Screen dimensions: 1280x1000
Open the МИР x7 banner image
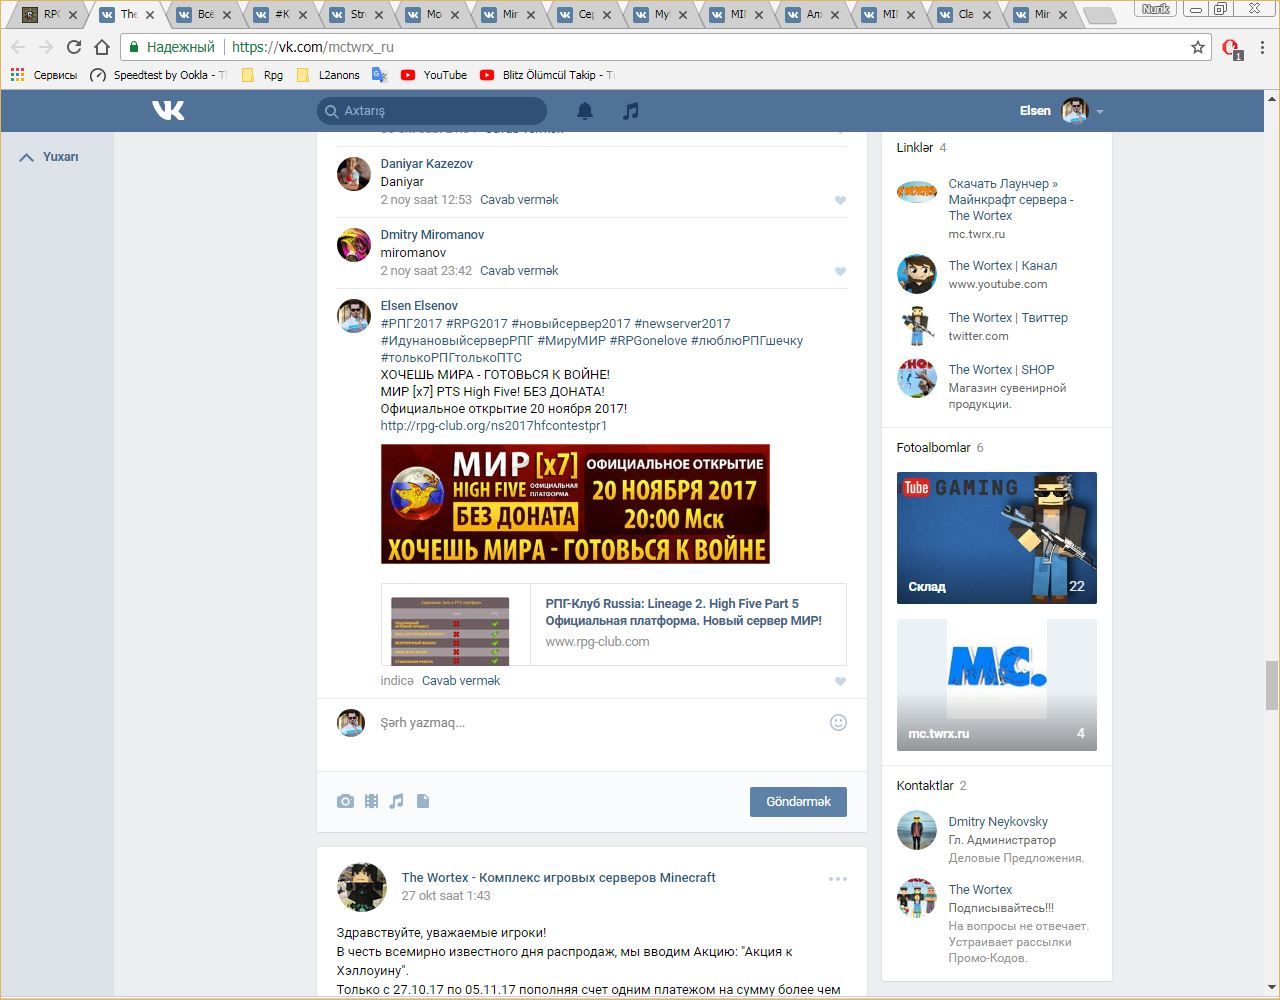pos(575,504)
